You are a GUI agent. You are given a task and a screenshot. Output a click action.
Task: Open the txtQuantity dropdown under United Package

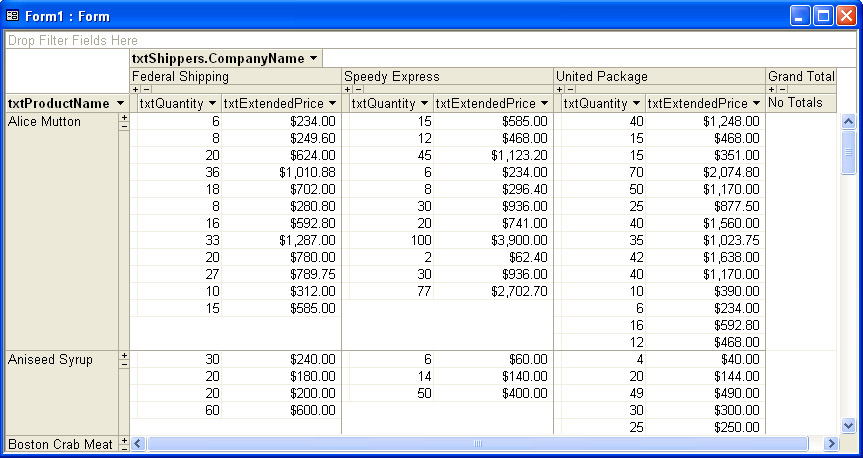(636, 104)
